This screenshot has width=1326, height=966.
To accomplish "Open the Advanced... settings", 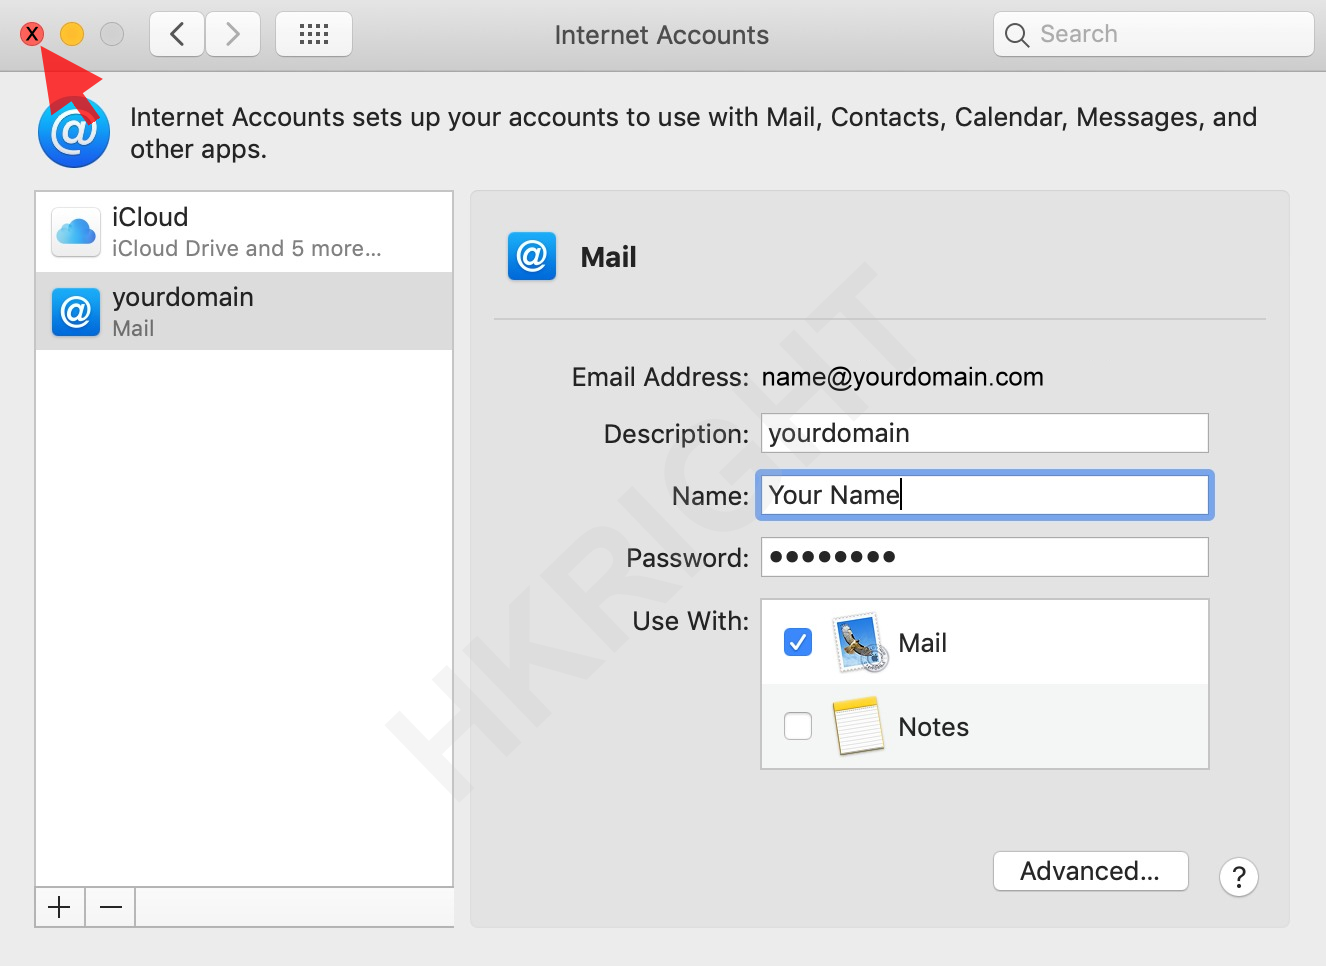I will pyautogui.click(x=1091, y=871).
